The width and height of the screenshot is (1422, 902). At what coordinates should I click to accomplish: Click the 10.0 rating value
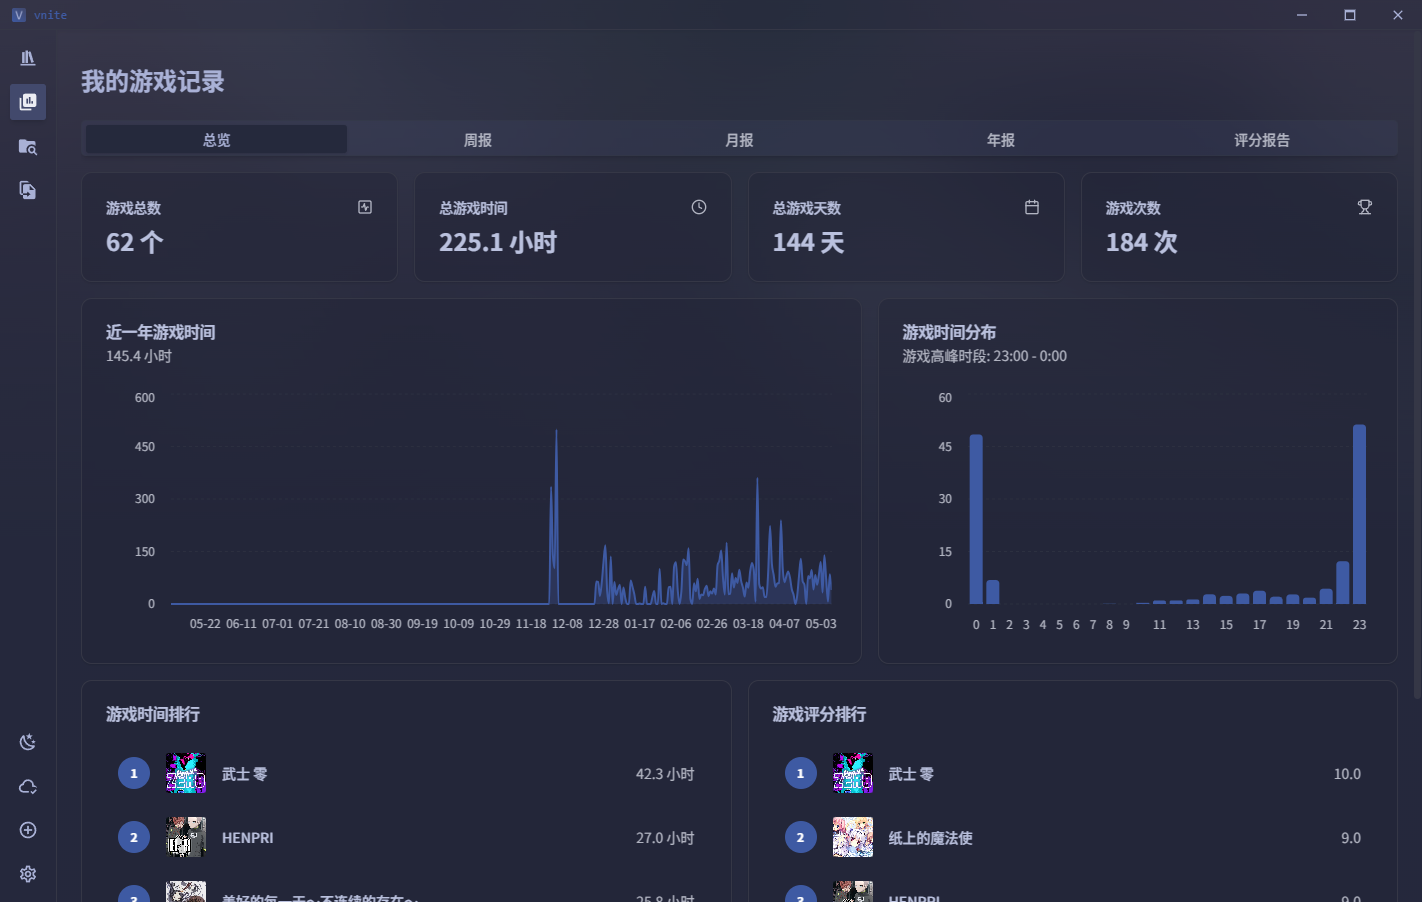1347,774
